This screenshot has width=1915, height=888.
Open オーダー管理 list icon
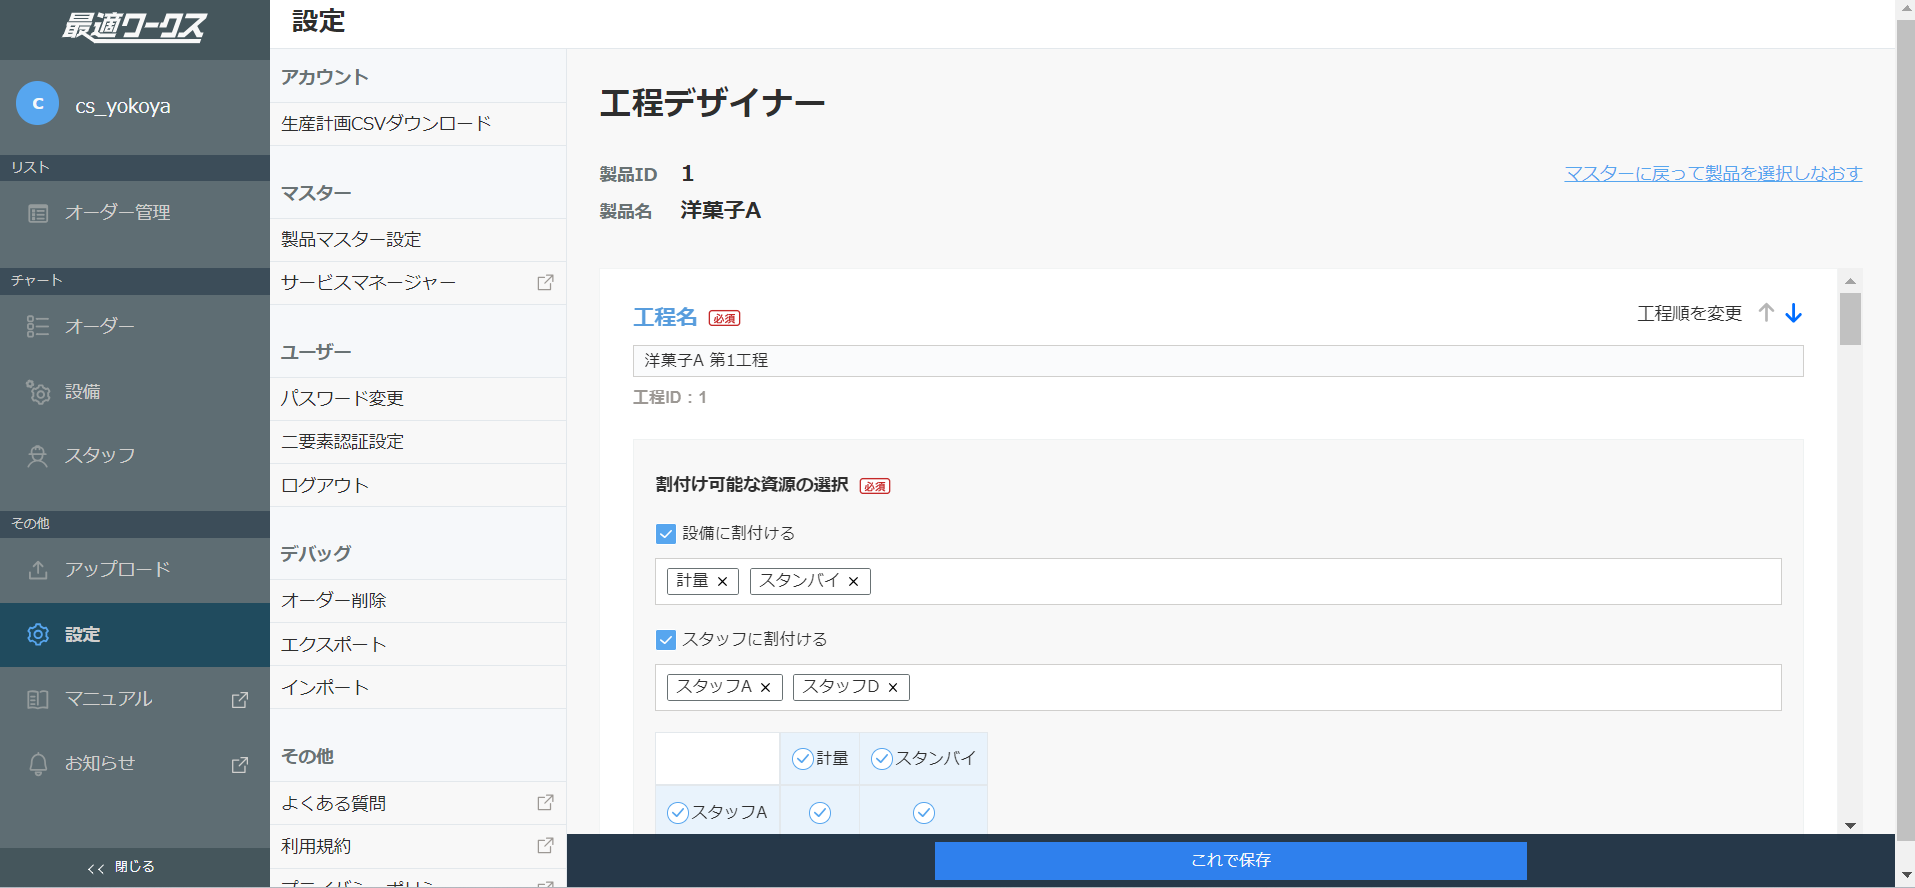coord(38,213)
